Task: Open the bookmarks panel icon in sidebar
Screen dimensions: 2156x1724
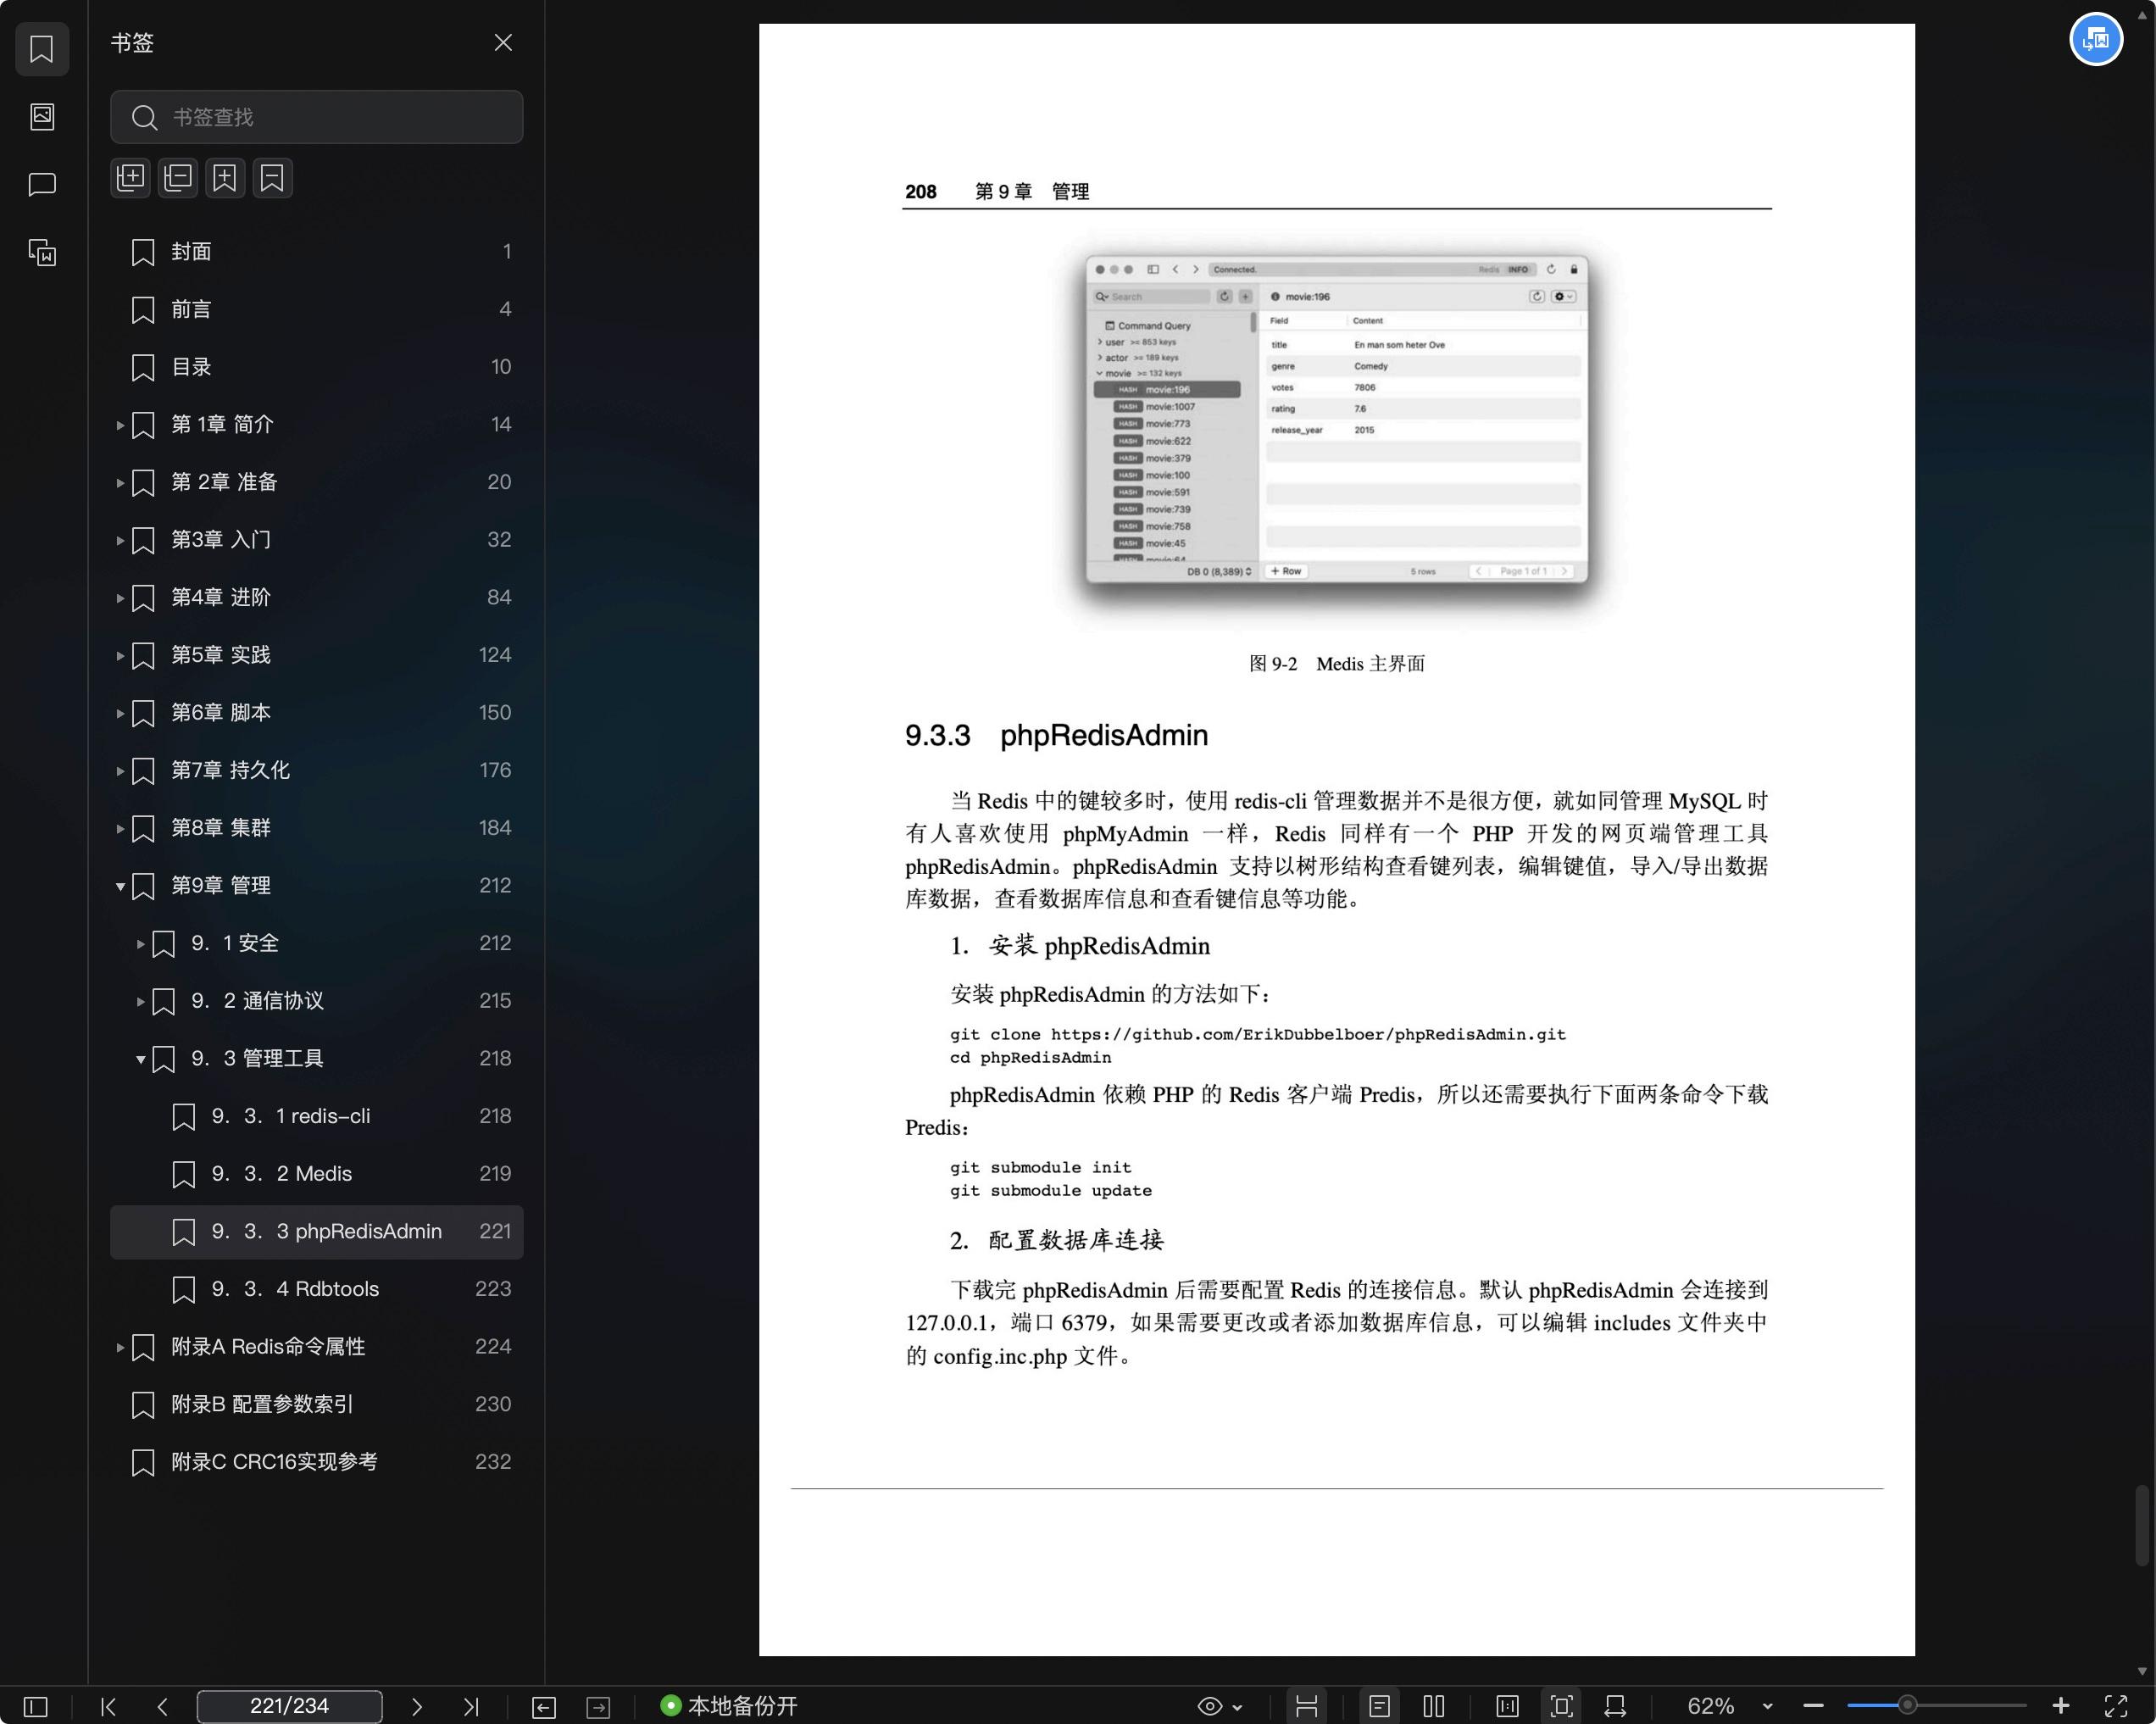Action: (42, 49)
